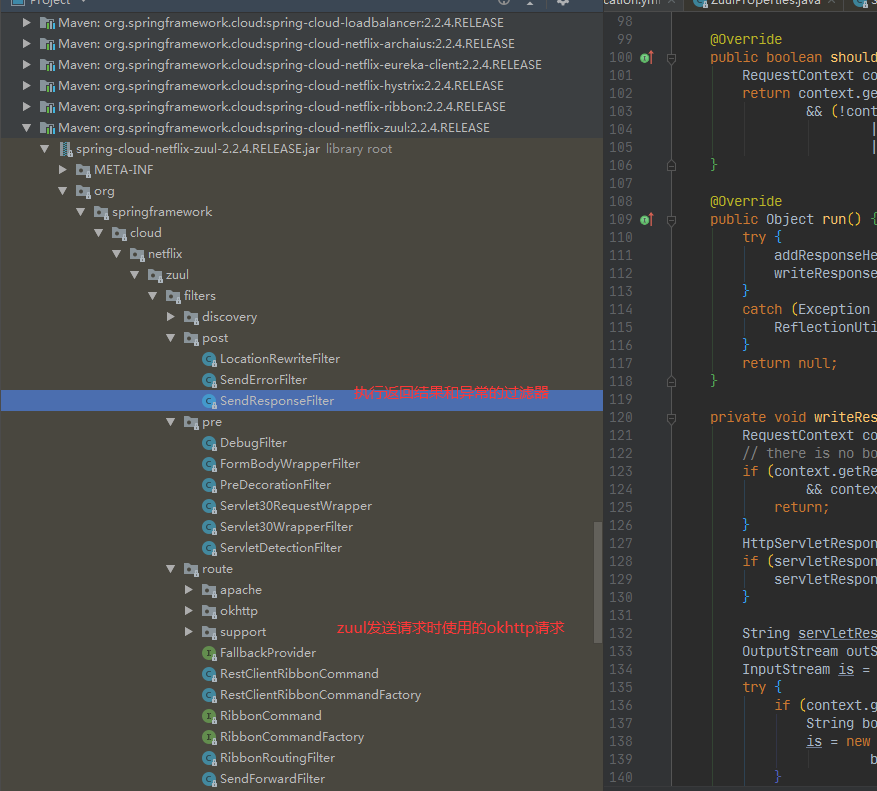Click the apache package folder icon
The height and width of the screenshot is (791, 877).
(x=209, y=590)
